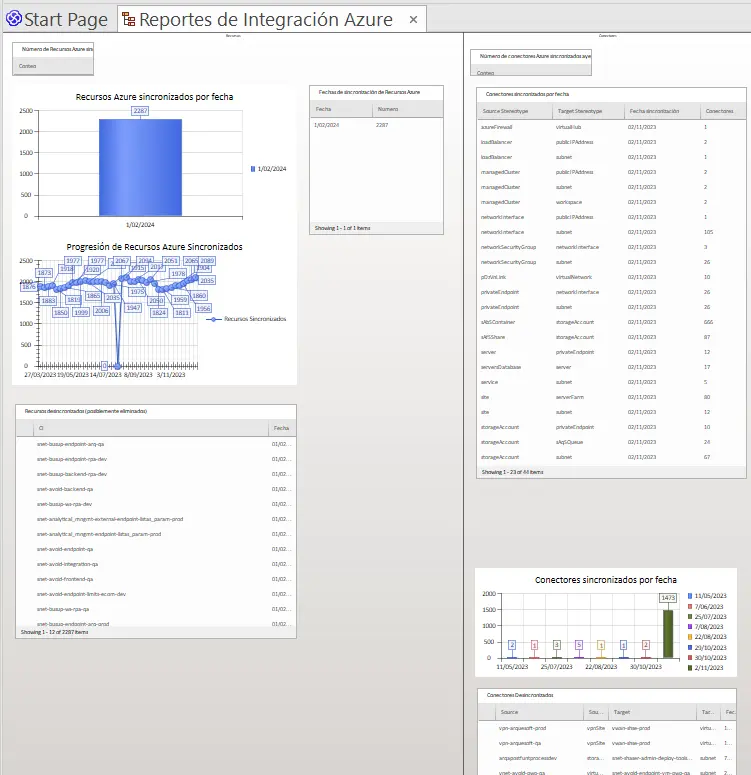Click the 11/05/2023 legend entry
Screen dimensions: 751x775
[x=707, y=596]
